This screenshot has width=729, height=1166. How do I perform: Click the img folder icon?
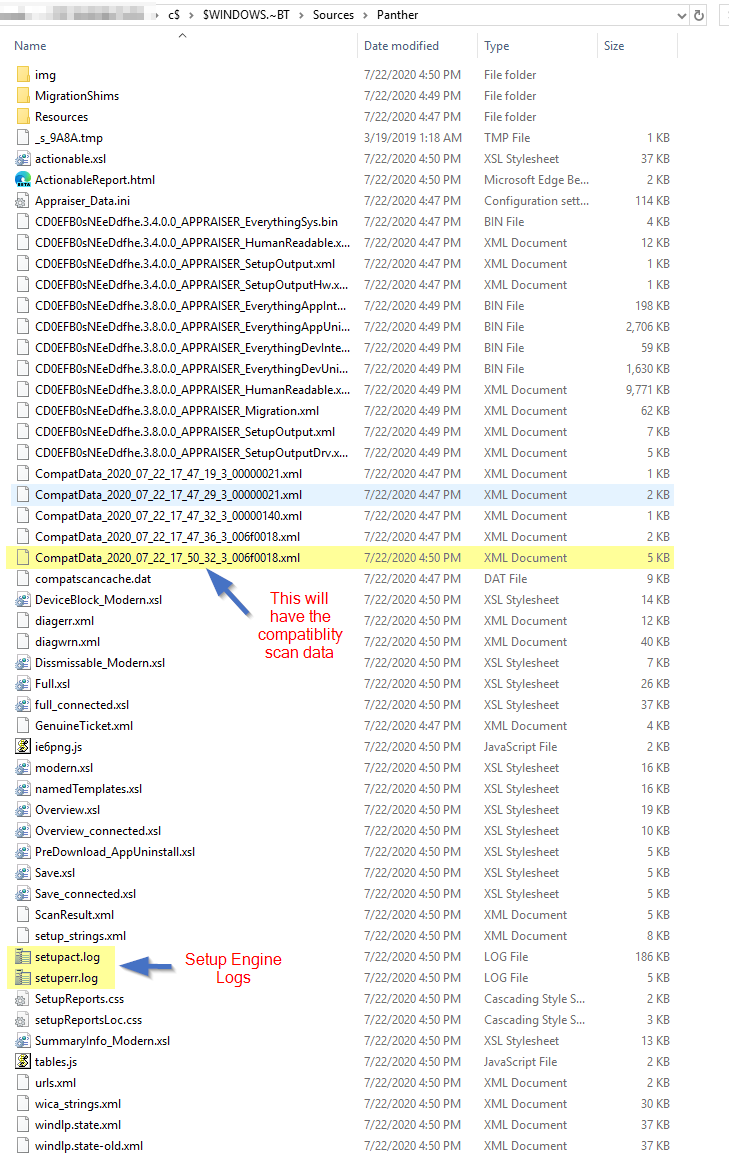coord(24,75)
